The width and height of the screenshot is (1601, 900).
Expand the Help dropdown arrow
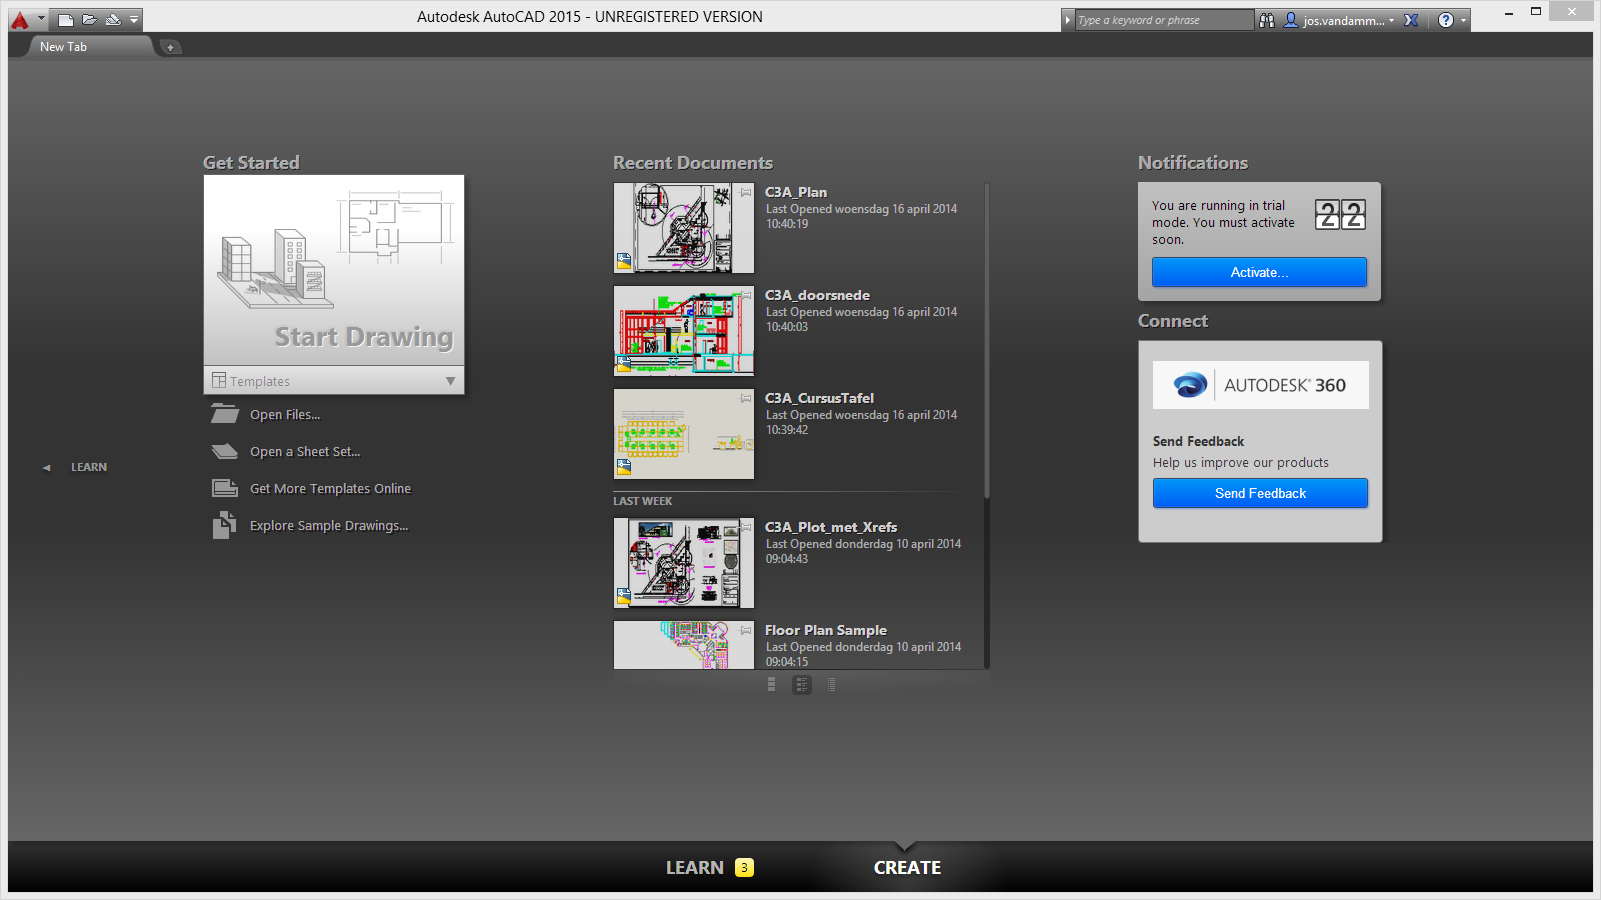tap(1464, 20)
